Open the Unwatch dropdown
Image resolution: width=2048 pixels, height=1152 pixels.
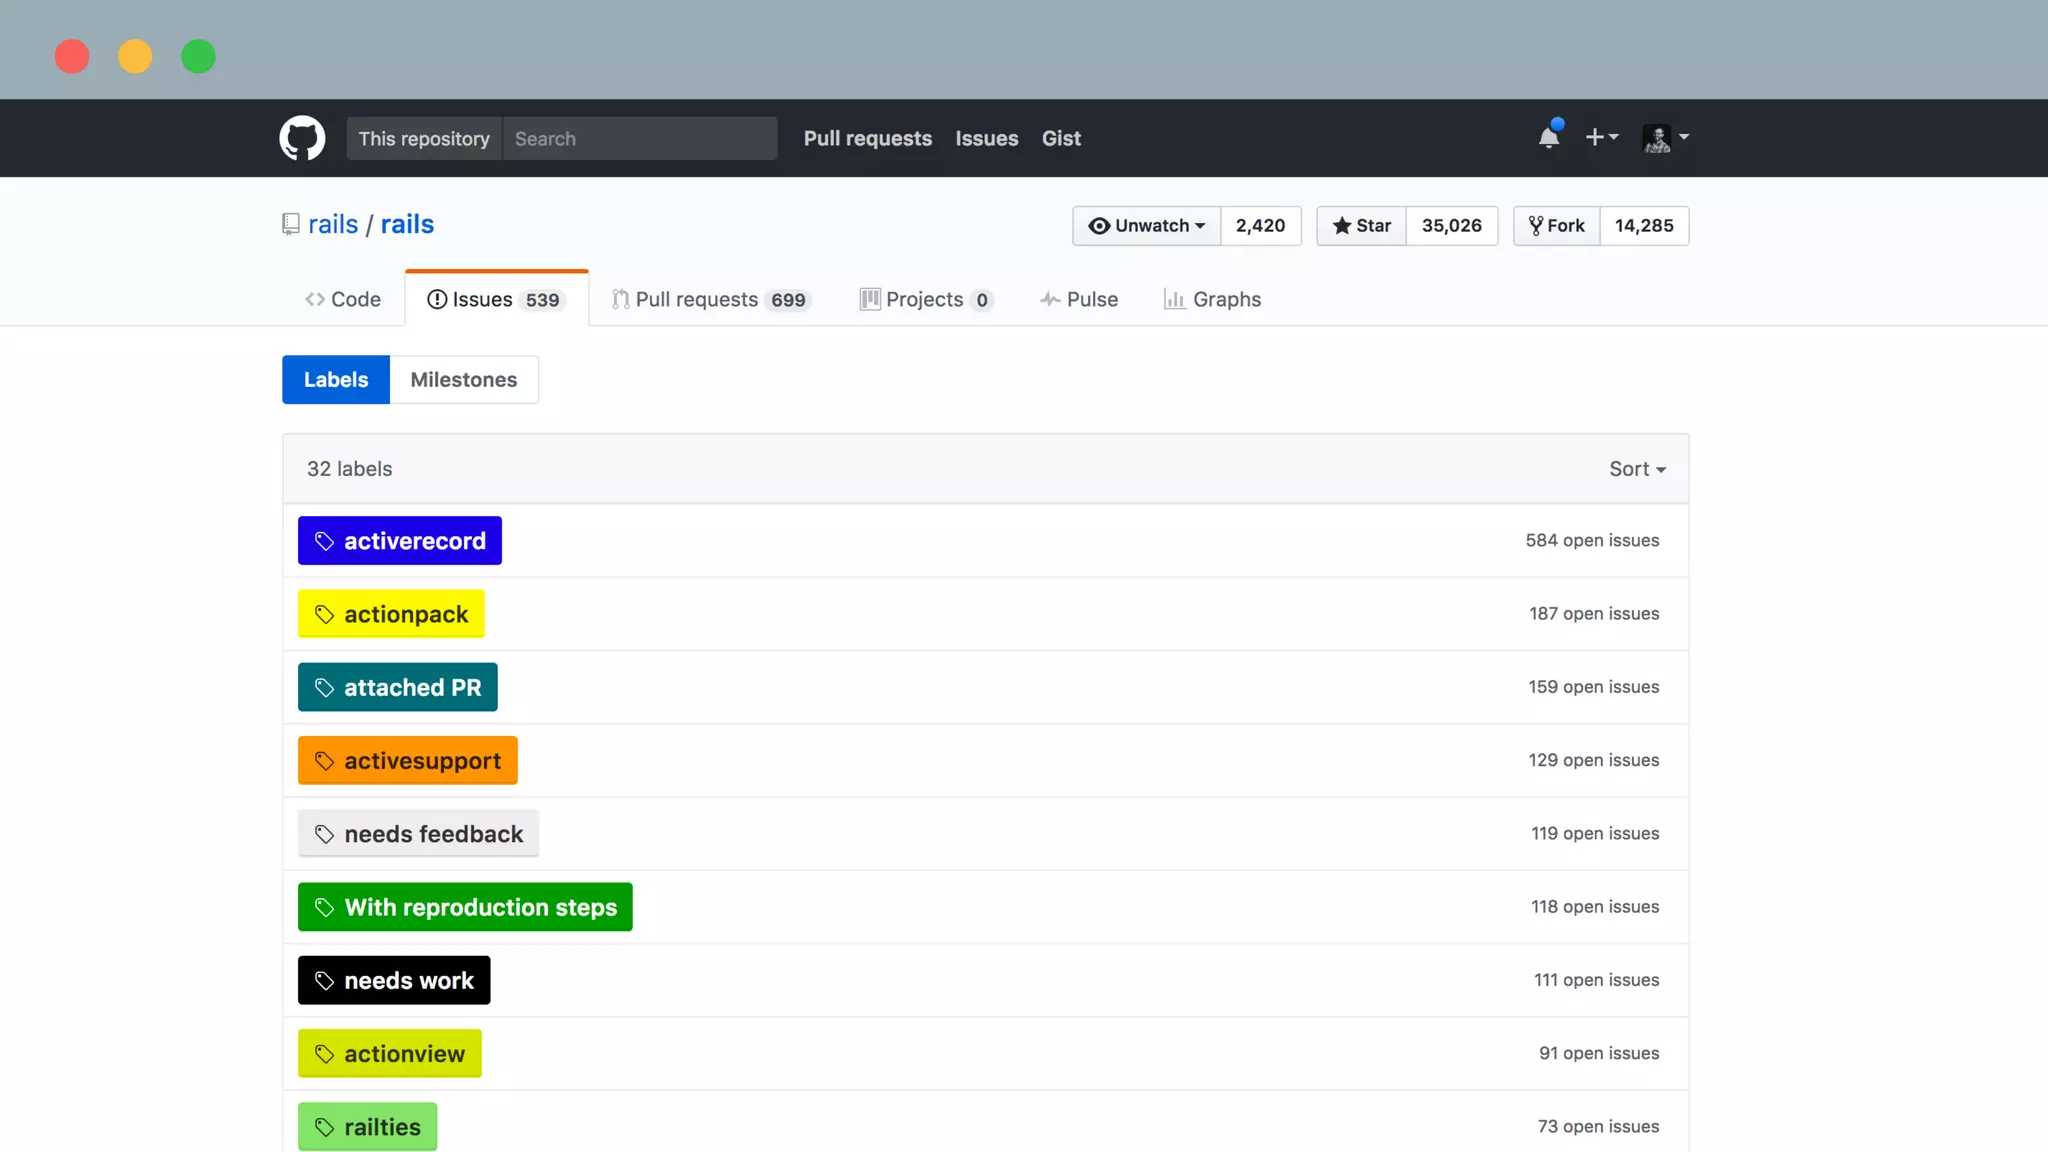(1147, 226)
